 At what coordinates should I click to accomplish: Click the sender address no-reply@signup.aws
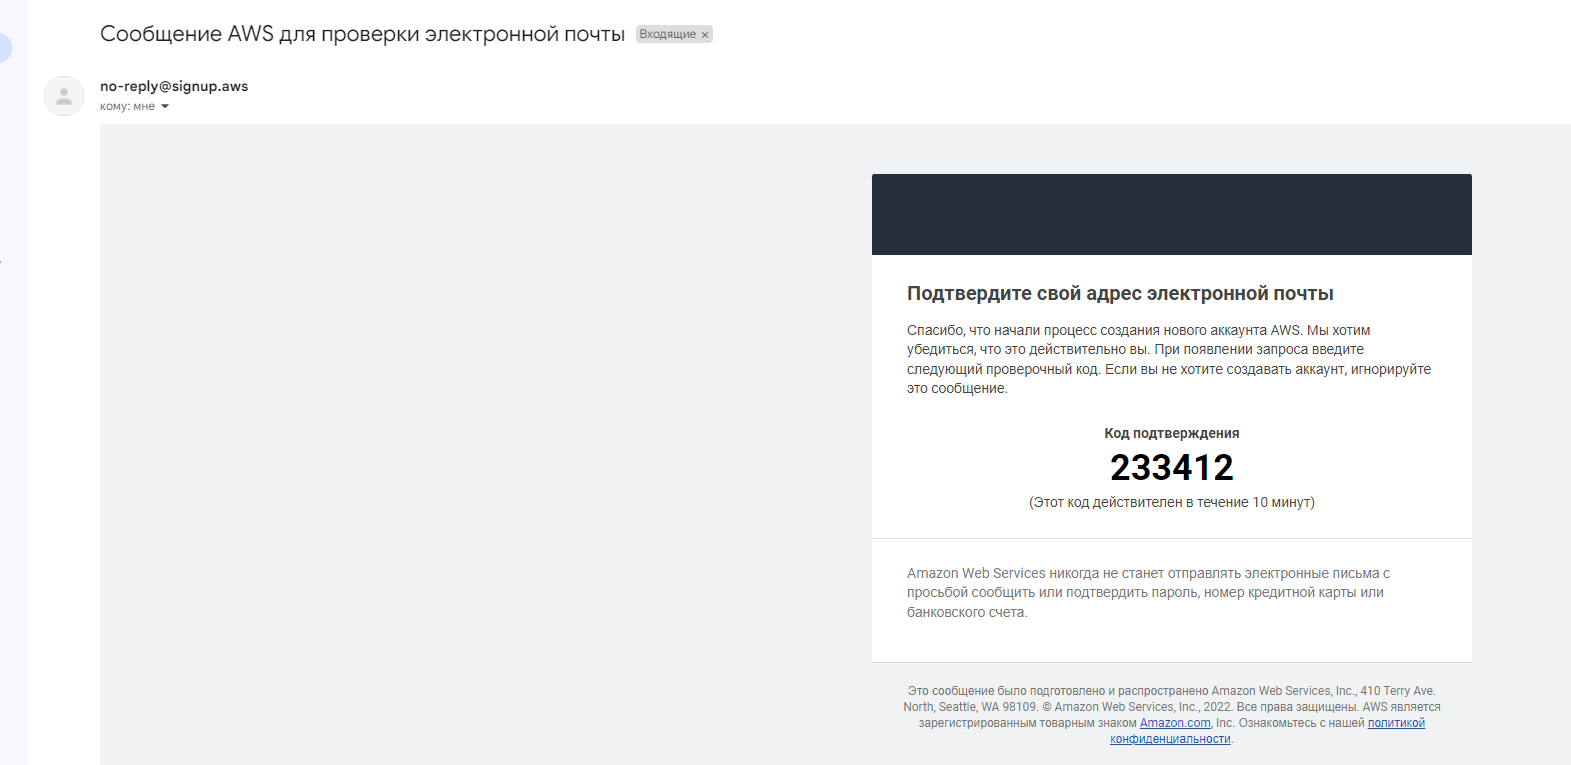174,86
